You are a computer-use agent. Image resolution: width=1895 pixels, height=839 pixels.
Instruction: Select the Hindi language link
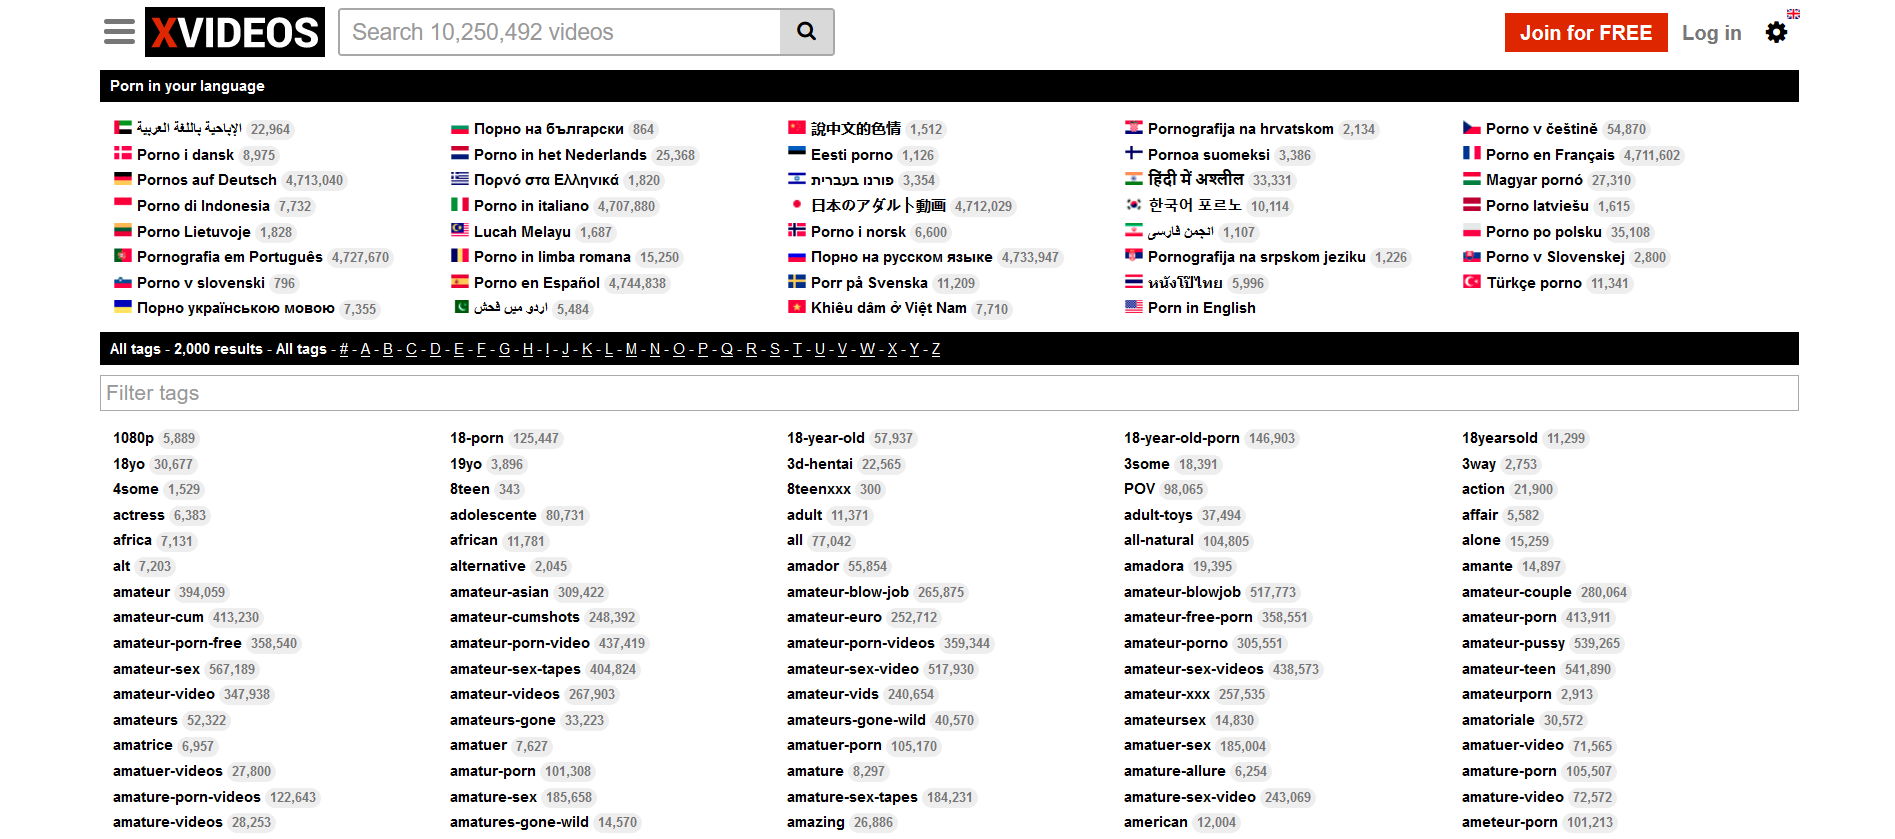point(1196,179)
